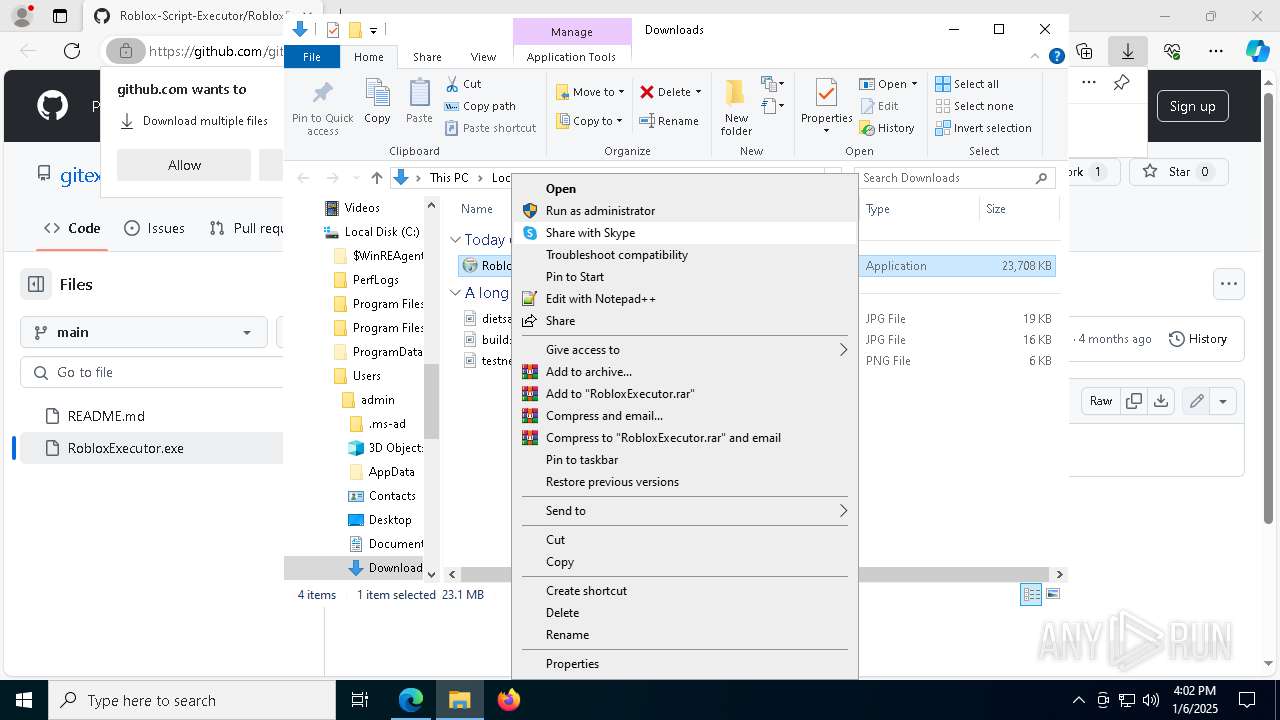This screenshot has height=720, width=1280.
Task: Choose Edit with Notepad++
Action: (x=685, y=299)
